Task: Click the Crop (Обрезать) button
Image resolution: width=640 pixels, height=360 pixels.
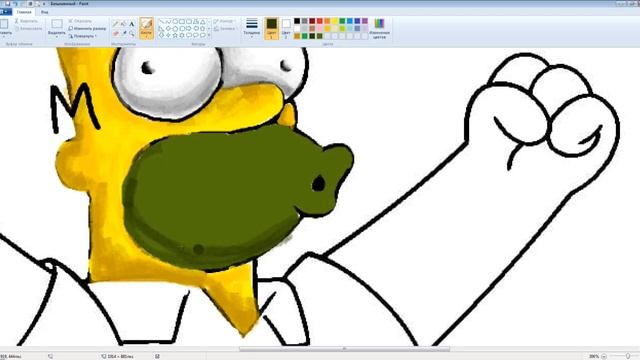Action: tap(80, 21)
